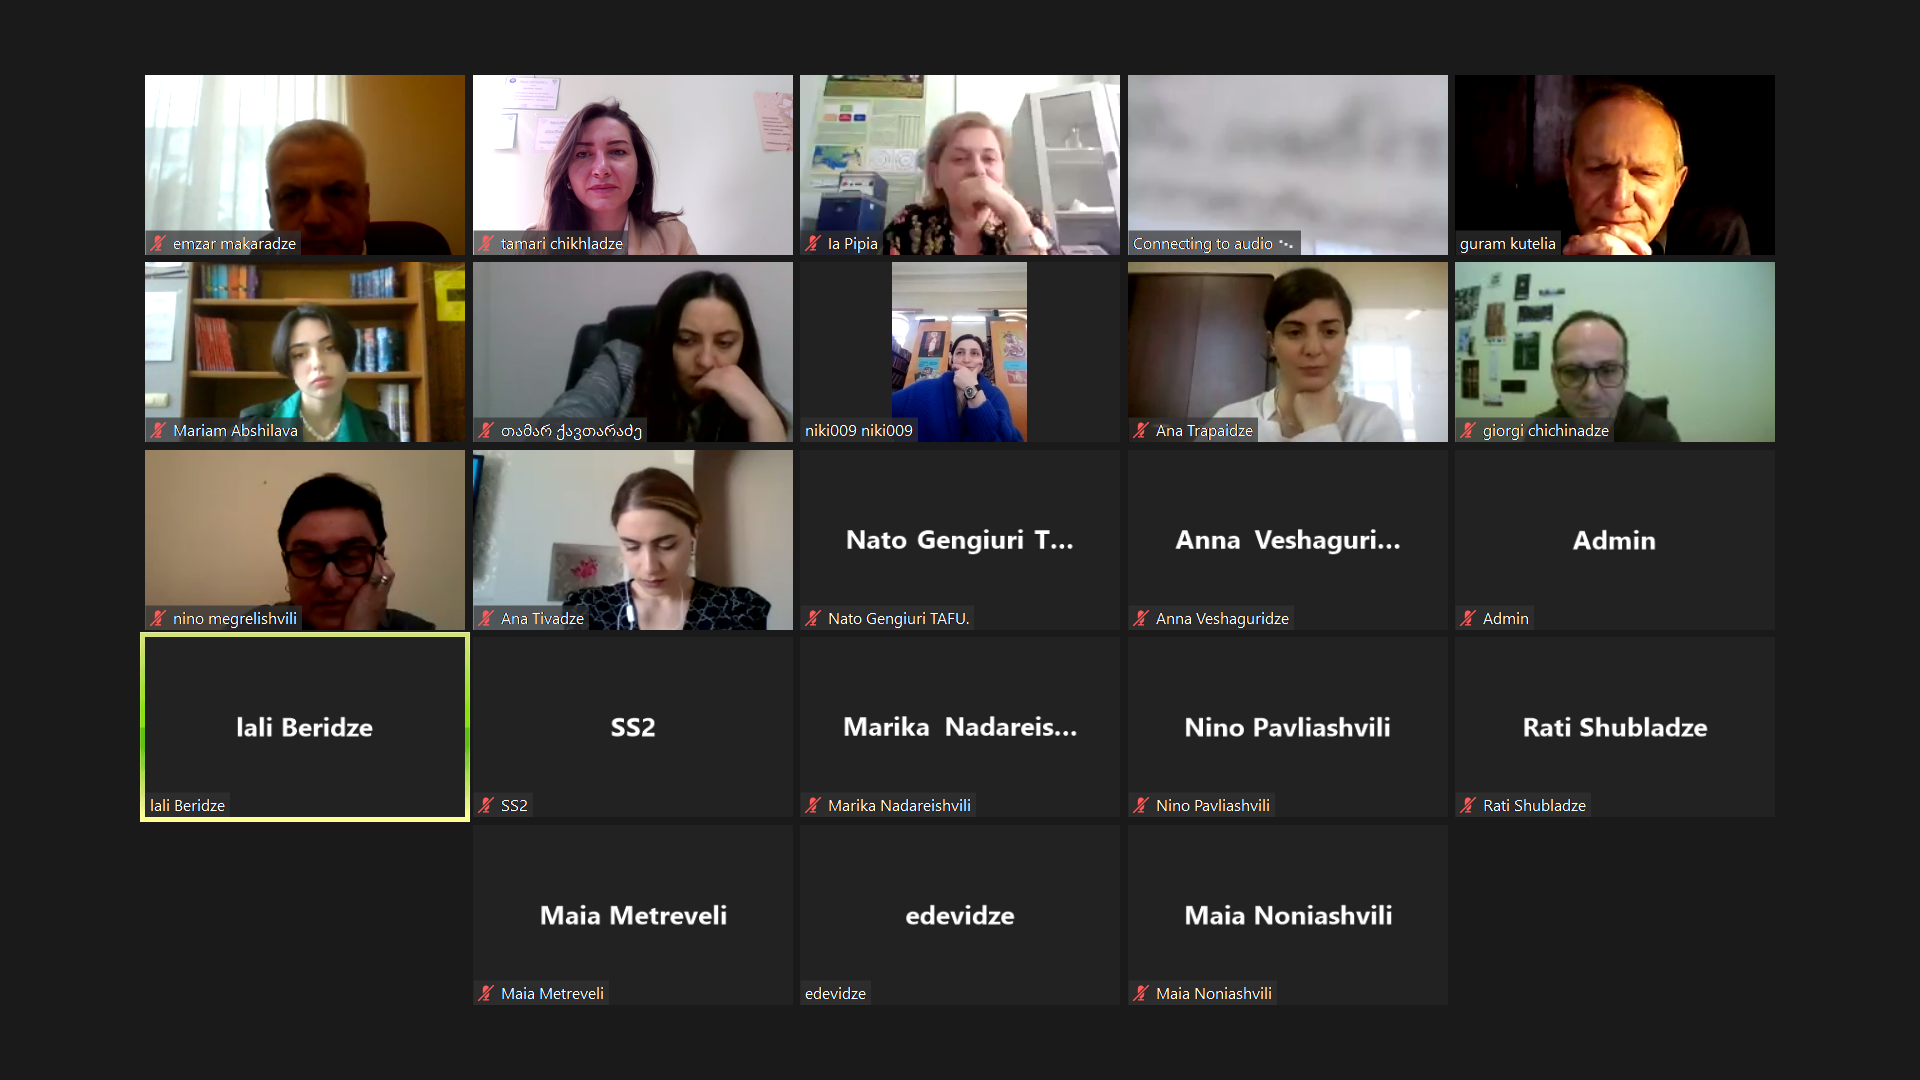Click the highlighted lali Beridze tile
Viewport: 1920px width, 1080px height.
[x=305, y=727]
